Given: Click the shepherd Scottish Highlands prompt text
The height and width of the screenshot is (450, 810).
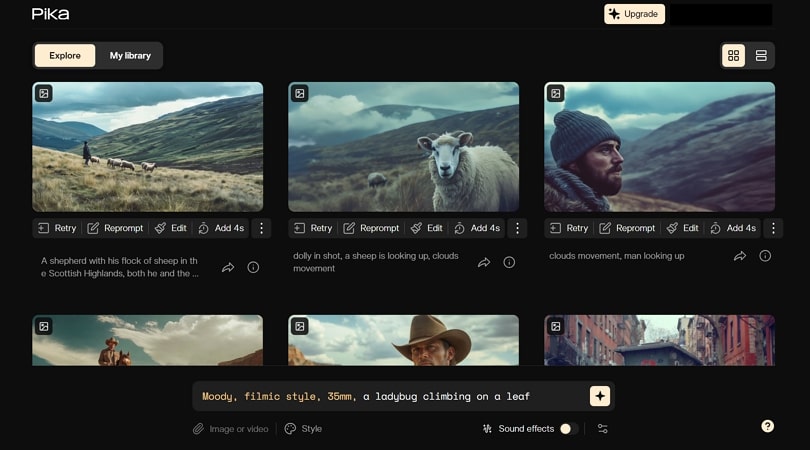Looking at the screenshot, I should (x=120, y=267).
